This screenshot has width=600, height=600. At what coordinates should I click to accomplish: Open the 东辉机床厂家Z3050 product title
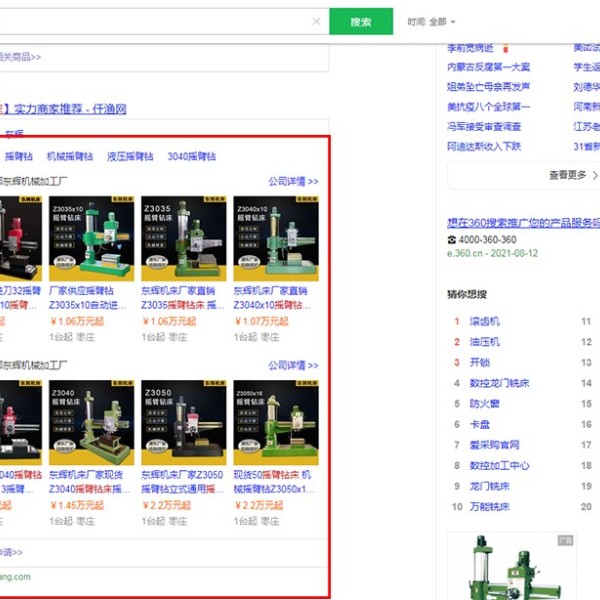point(182,482)
